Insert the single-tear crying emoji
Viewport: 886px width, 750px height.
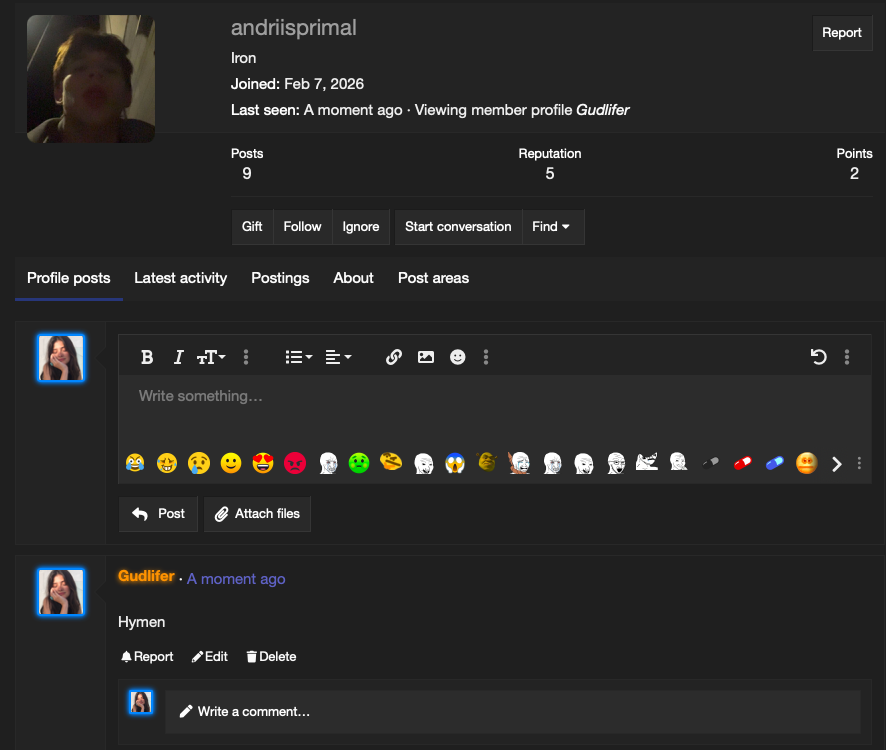199,463
